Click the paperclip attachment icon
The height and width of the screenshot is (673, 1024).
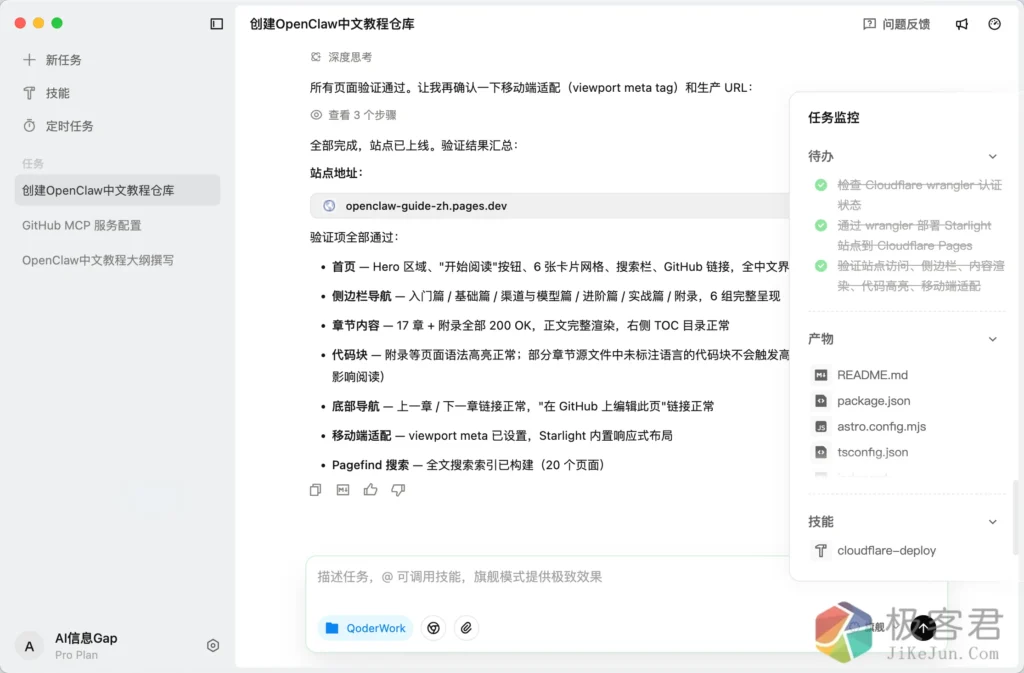pyautogui.click(x=466, y=628)
